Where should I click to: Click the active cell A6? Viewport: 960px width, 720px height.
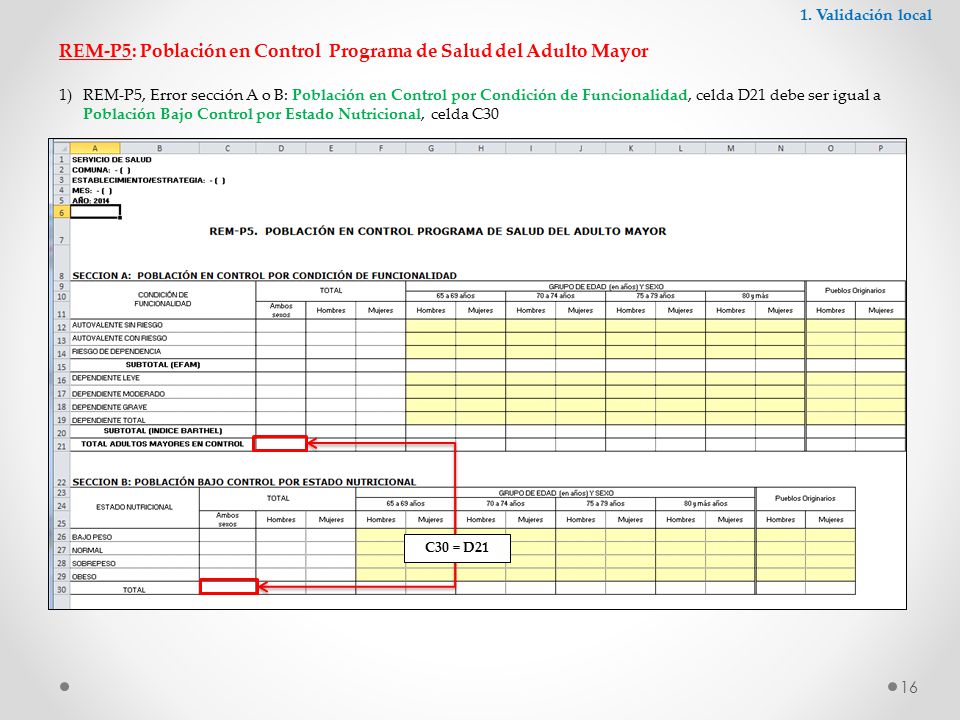pos(95,212)
